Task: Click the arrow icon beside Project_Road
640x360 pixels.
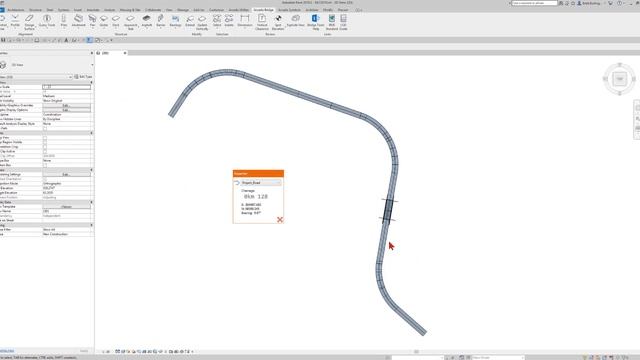Action: (x=237, y=183)
